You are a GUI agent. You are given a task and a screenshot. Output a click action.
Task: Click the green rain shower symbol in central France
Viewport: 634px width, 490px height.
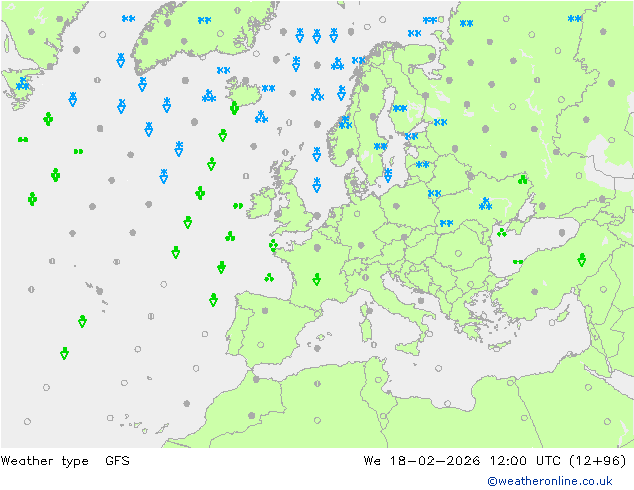(317, 279)
